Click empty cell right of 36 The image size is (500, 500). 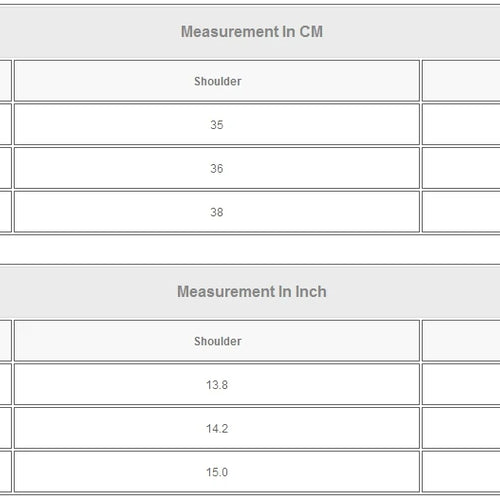461,168
